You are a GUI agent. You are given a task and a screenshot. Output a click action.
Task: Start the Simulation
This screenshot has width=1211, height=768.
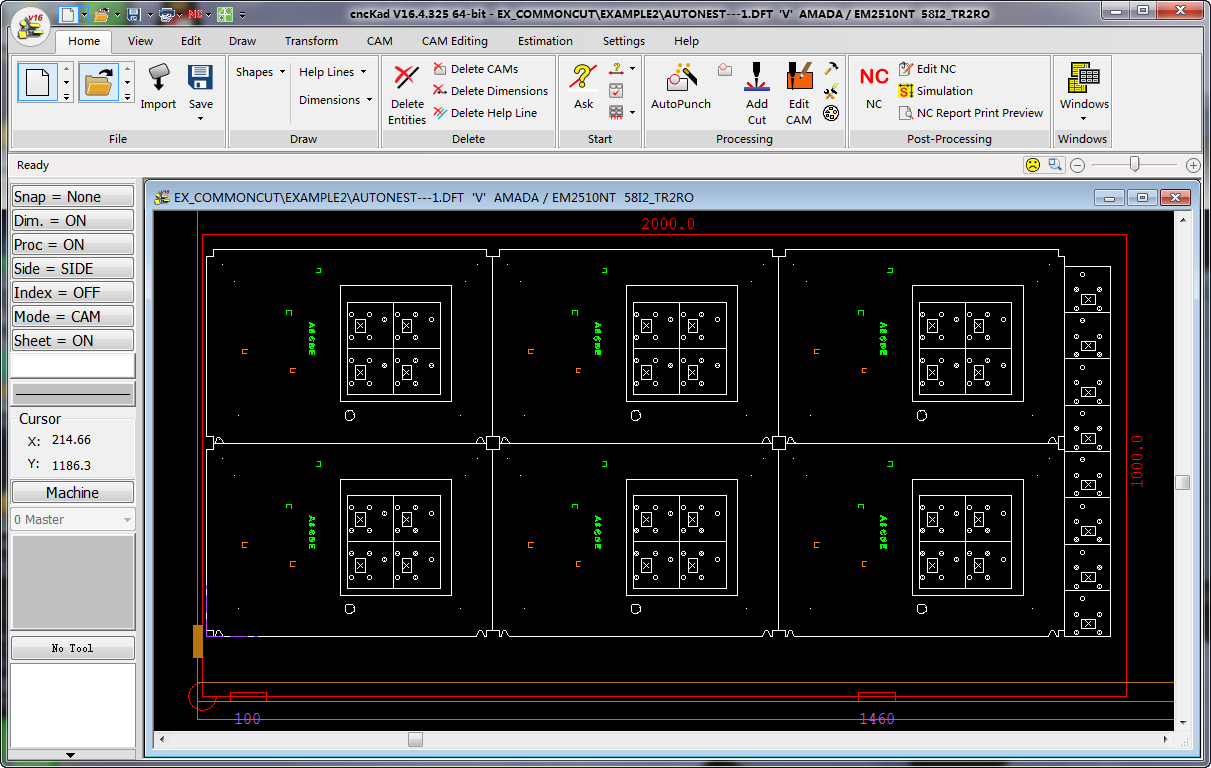(935, 91)
